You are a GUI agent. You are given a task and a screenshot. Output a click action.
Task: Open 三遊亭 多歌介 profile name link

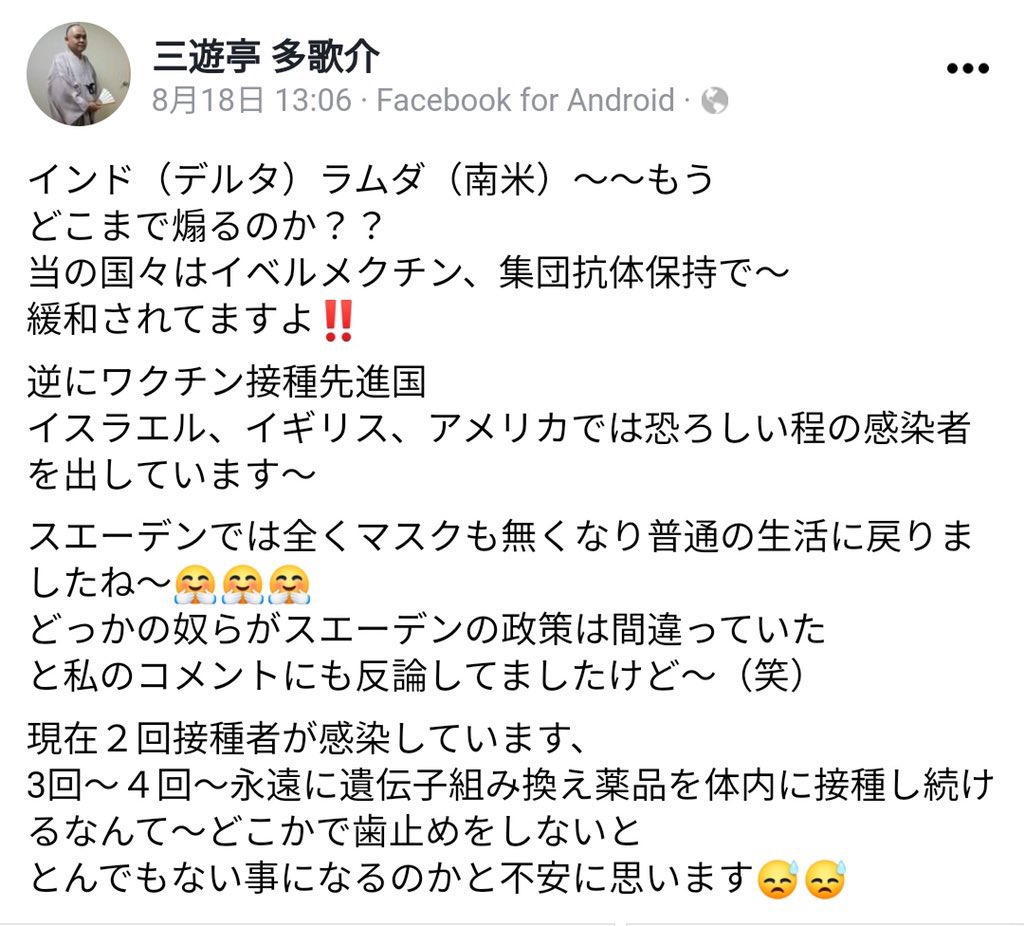point(266,57)
